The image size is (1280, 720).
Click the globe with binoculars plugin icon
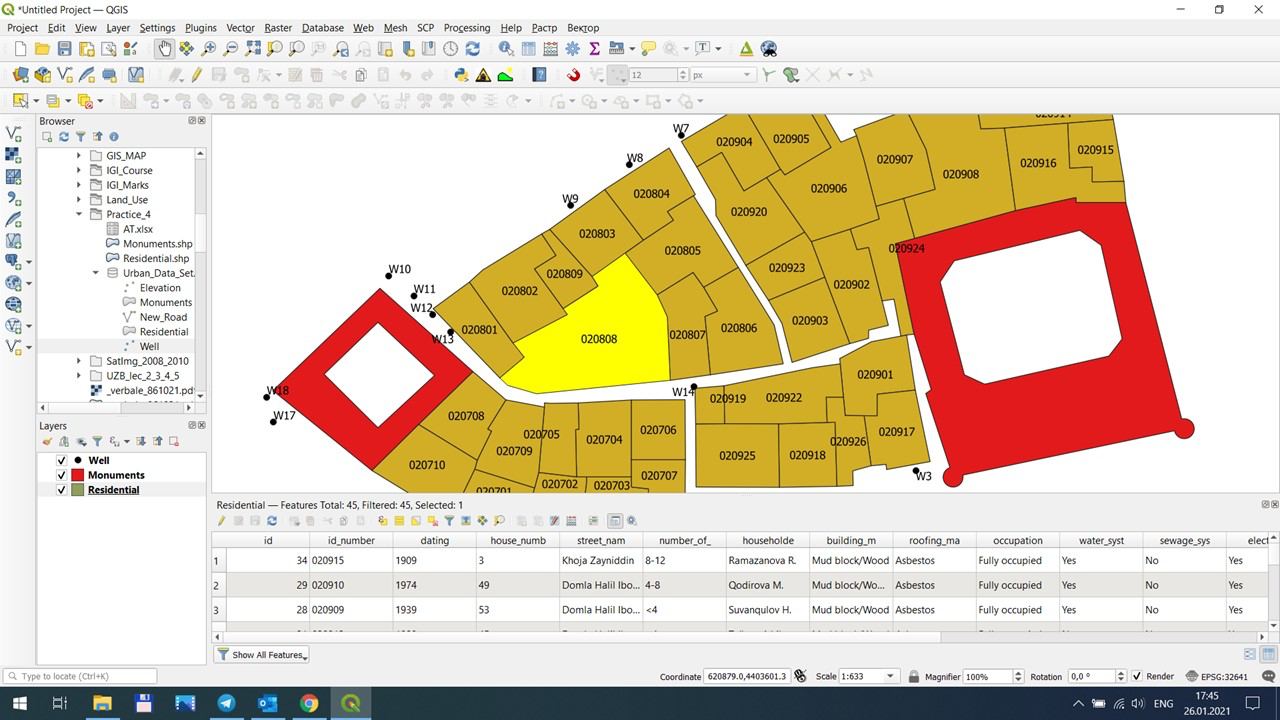pyautogui.click(x=769, y=48)
